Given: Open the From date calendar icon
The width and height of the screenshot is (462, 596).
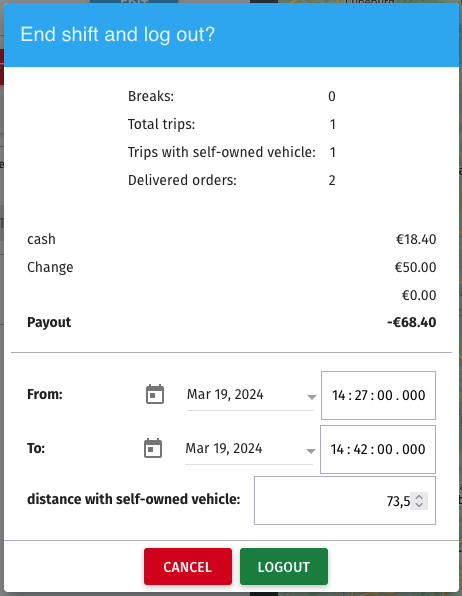Looking at the screenshot, I should tap(155, 394).
